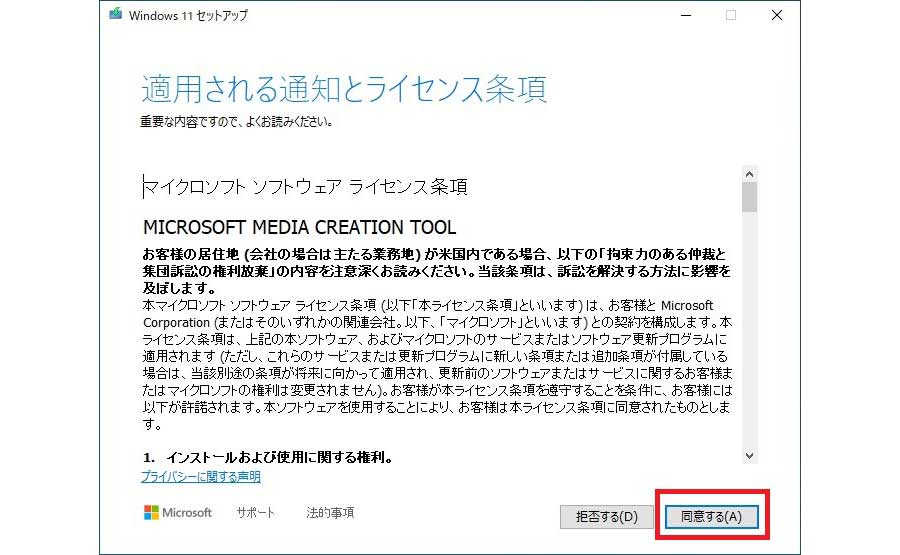
Task: Click the MICROSOFT MEDIA CREATION TOOL heading
Action: point(299,227)
